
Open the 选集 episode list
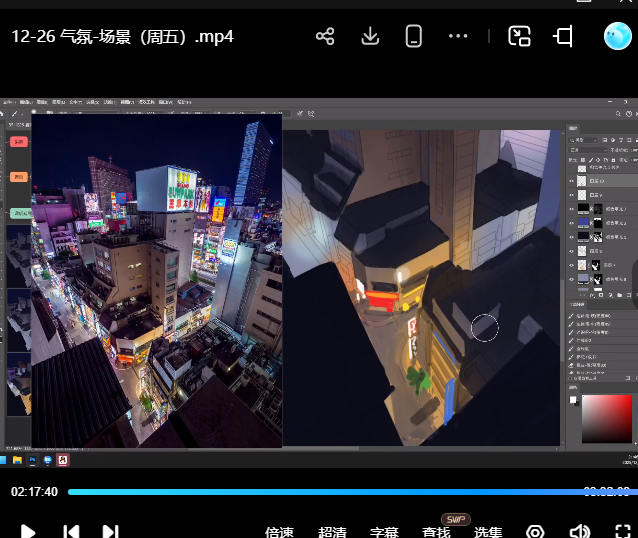tap(488, 532)
